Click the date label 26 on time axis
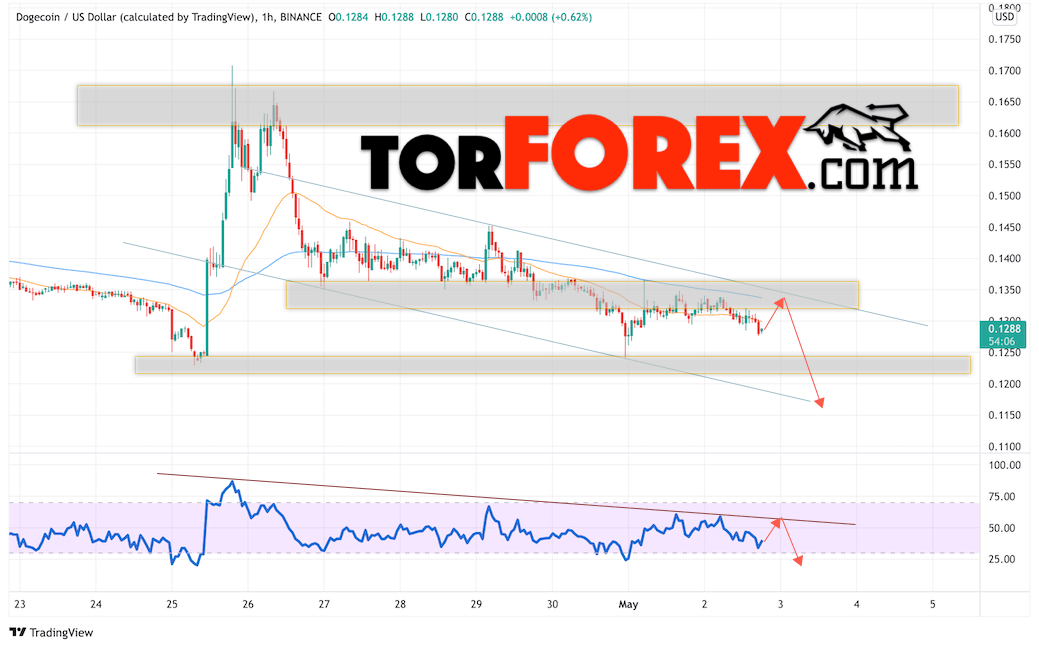 click(x=248, y=604)
